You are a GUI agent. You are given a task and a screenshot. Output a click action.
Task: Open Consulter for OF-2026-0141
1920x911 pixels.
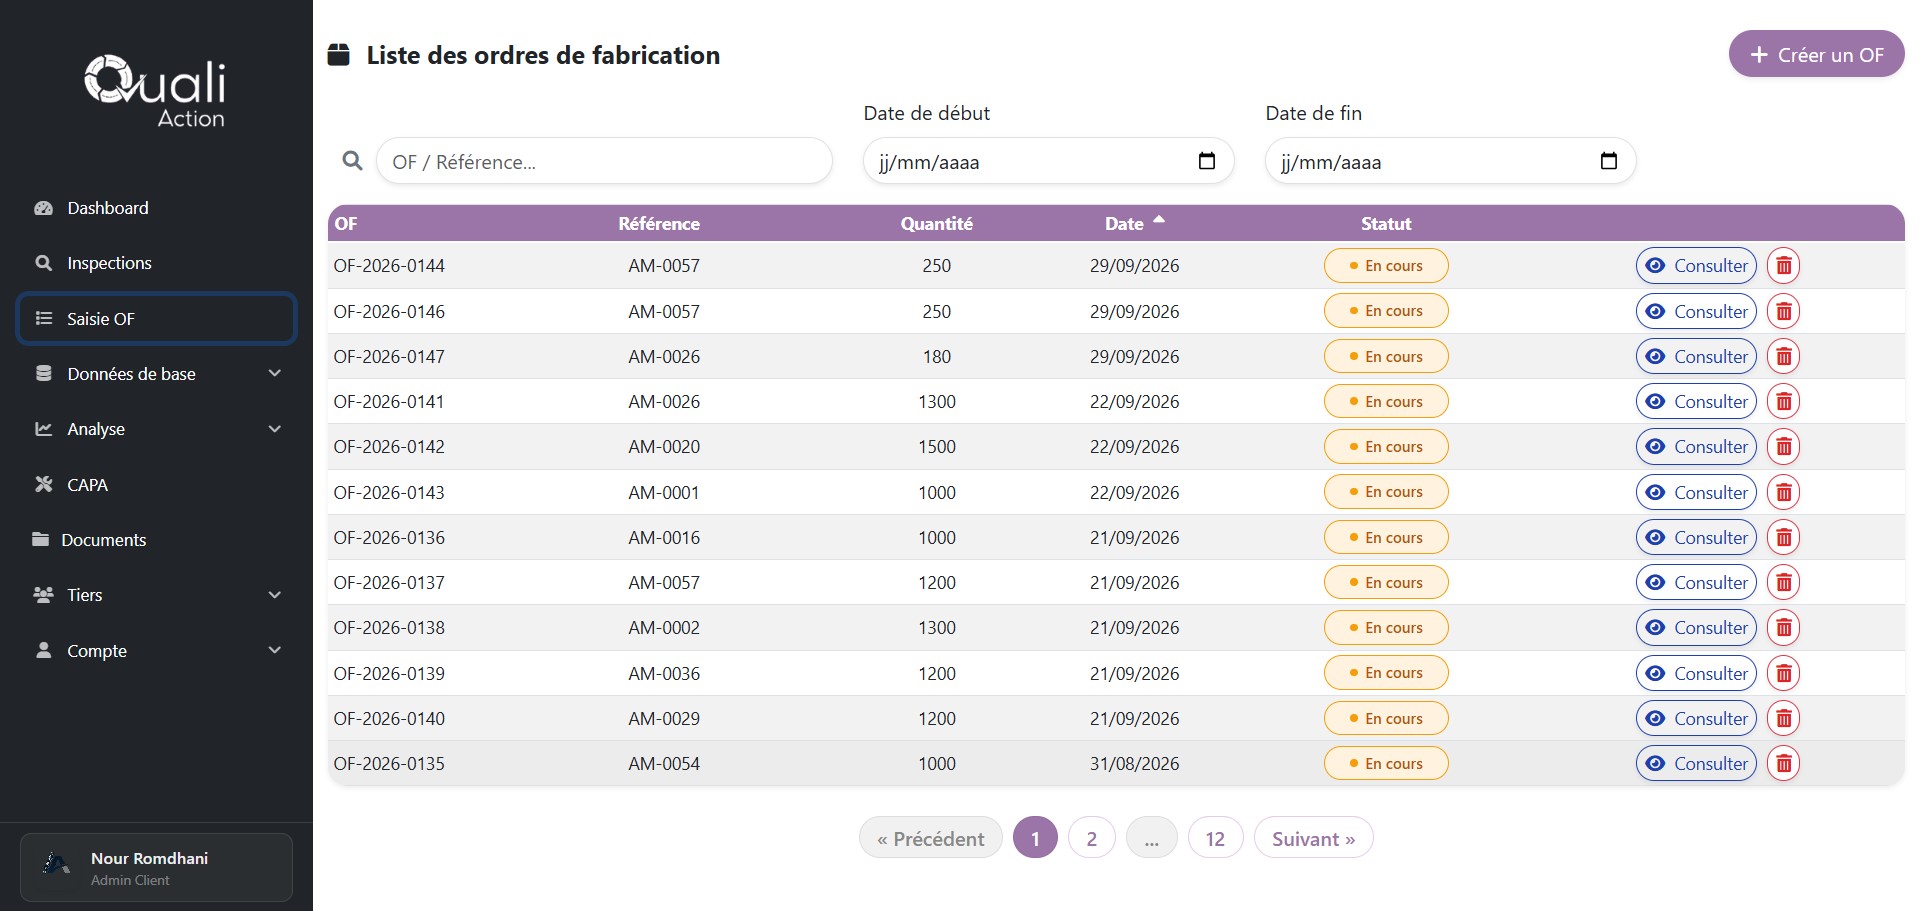point(1696,401)
